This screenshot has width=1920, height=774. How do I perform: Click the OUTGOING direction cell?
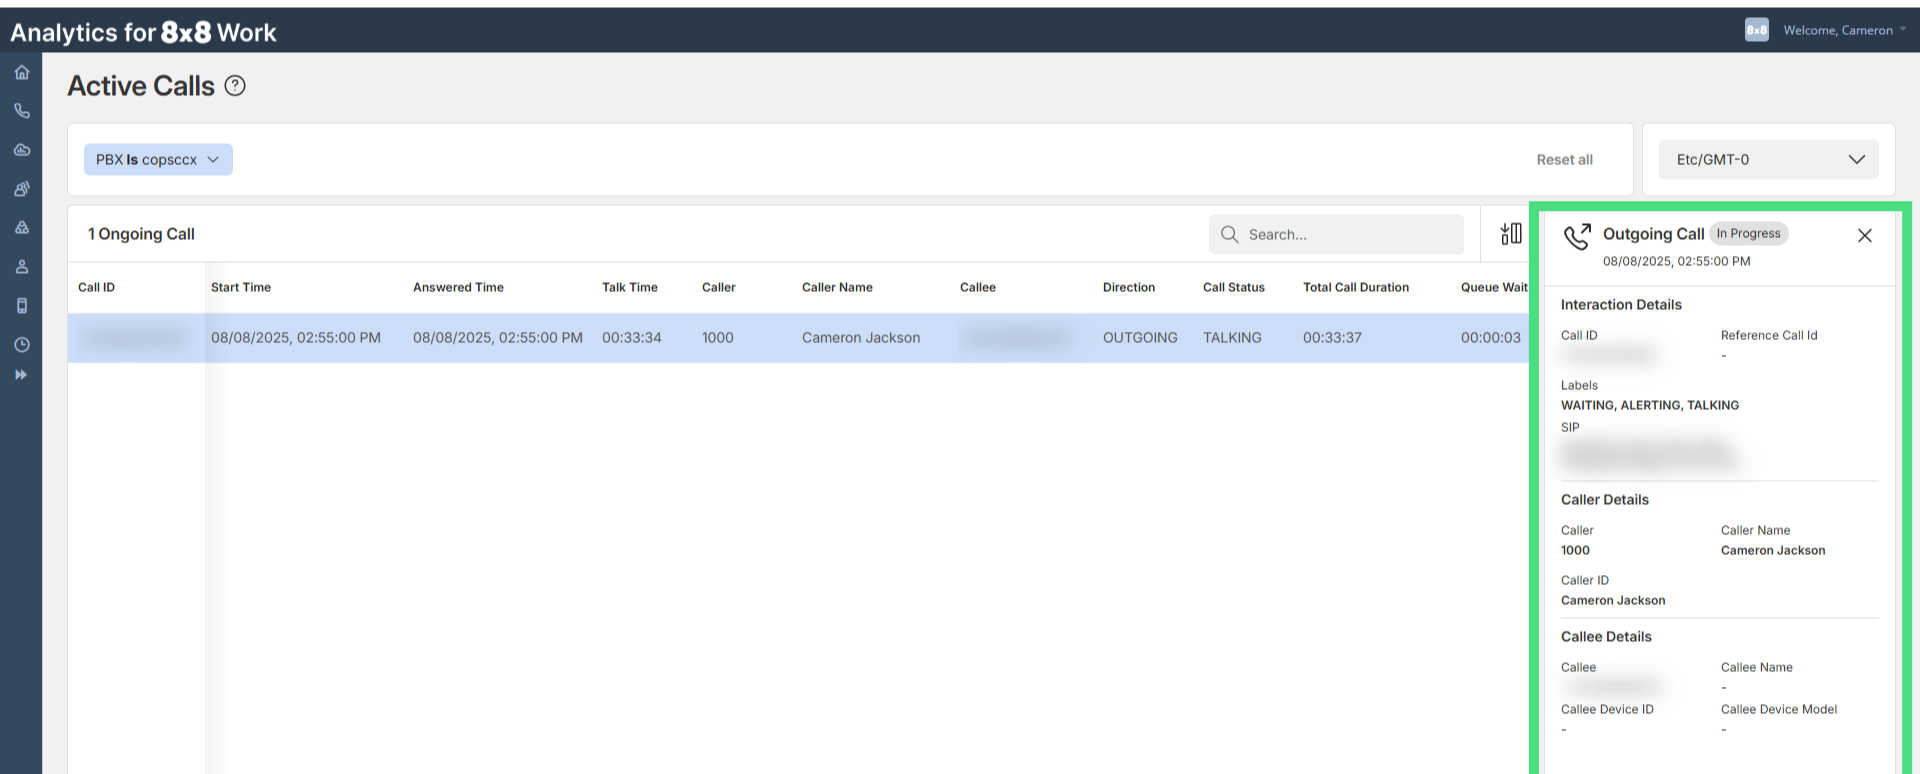(1140, 338)
